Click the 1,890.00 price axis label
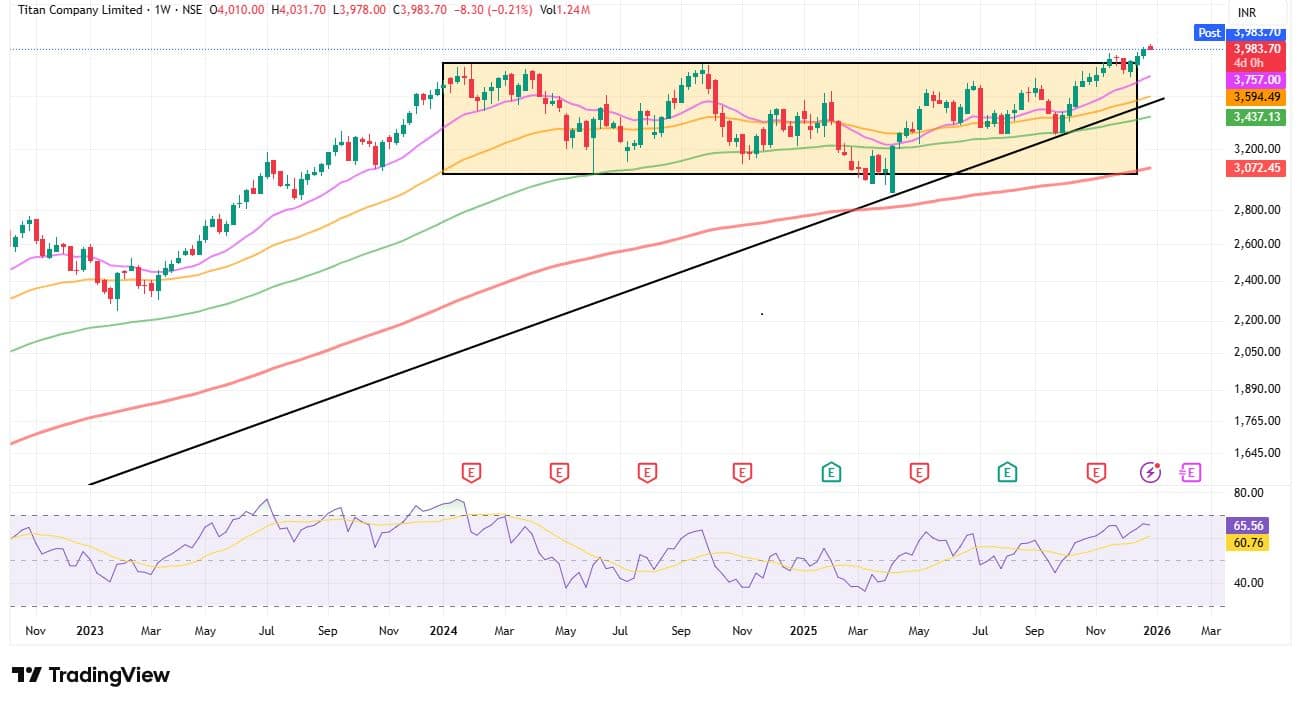This screenshot has height=705, width=1301. (x=1258, y=389)
